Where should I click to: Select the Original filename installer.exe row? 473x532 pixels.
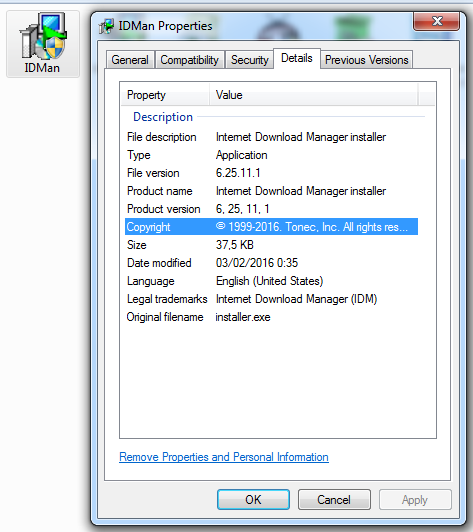pyautogui.click(x=271, y=317)
